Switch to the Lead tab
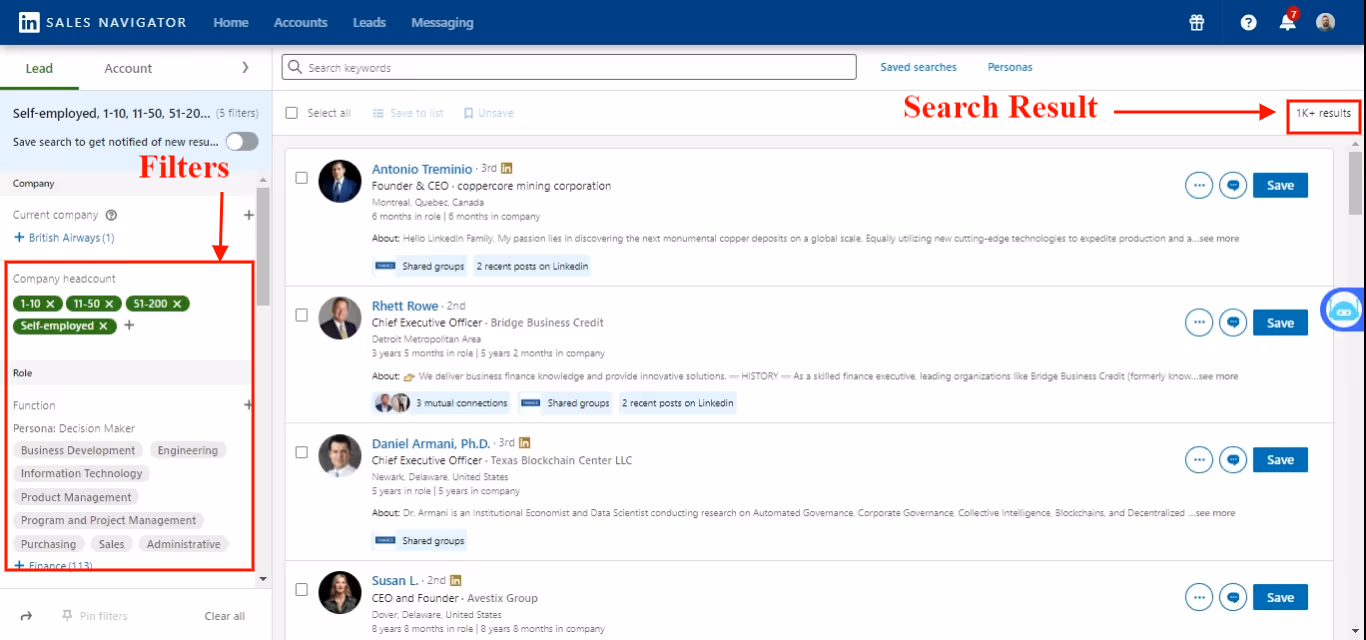The height and width of the screenshot is (640, 1366). click(x=38, y=68)
